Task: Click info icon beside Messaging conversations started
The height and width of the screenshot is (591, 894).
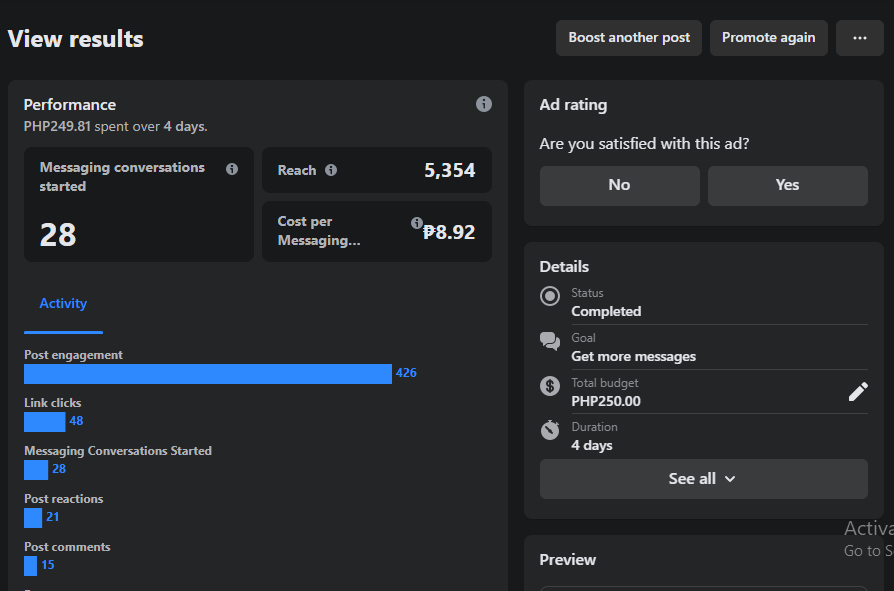Action: point(232,169)
